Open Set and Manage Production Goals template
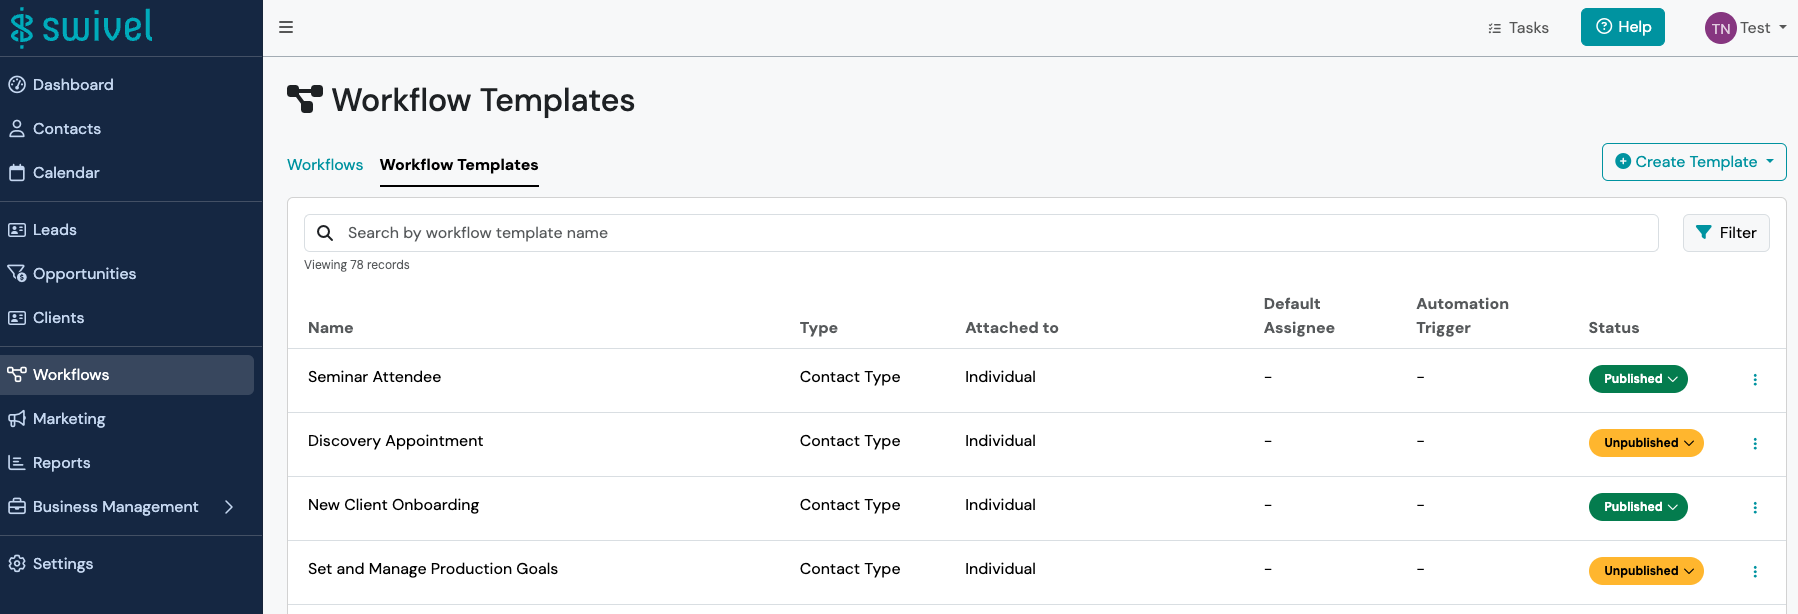The width and height of the screenshot is (1798, 614). click(433, 569)
